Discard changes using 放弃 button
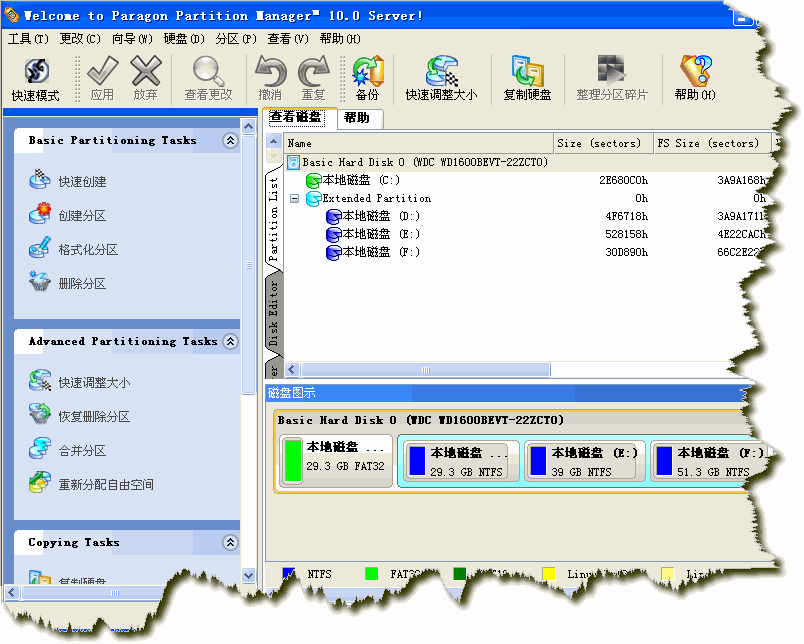The height and width of the screenshot is (644, 804). [x=146, y=79]
